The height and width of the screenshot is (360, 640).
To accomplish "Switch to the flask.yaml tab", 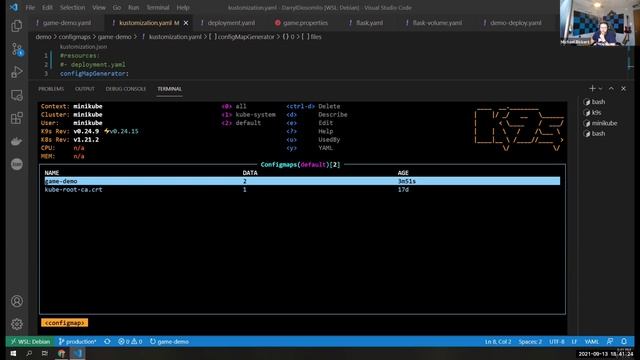I will click(369, 23).
